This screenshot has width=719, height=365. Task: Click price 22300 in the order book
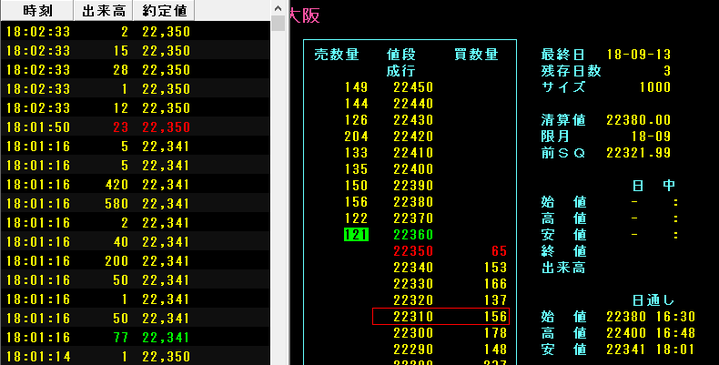413,333
